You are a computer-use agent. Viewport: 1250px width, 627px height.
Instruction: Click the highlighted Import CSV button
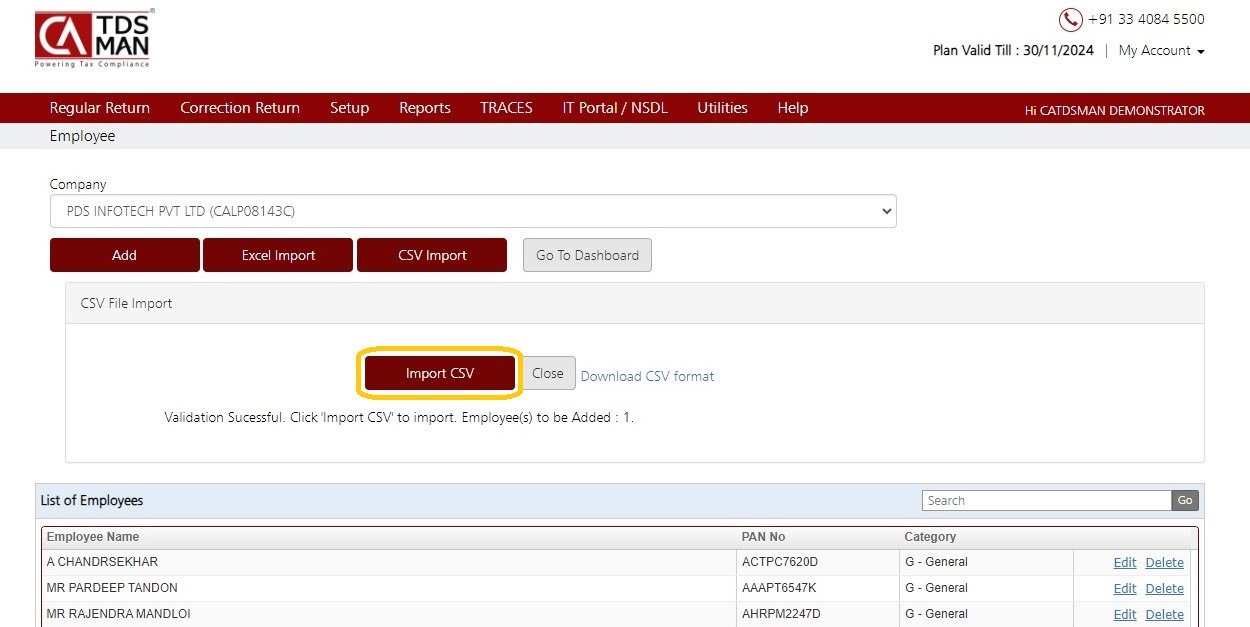440,373
